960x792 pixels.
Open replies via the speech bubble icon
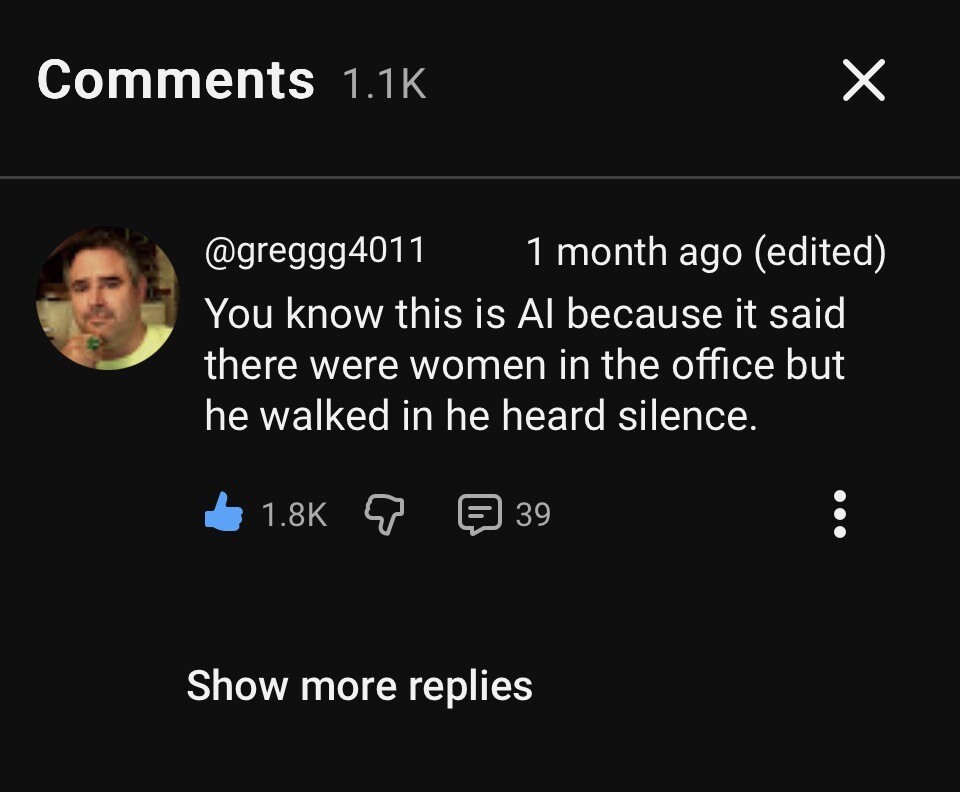pos(479,514)
